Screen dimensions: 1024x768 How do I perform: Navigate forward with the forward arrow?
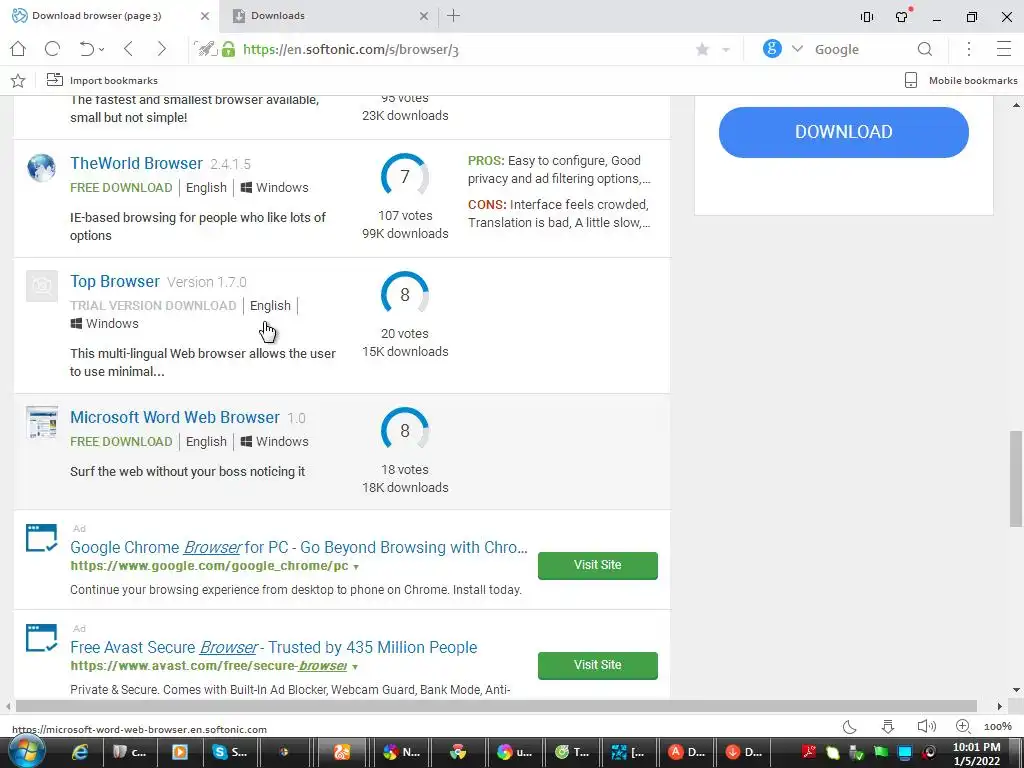pyautogui.click(x=161, y=49)
